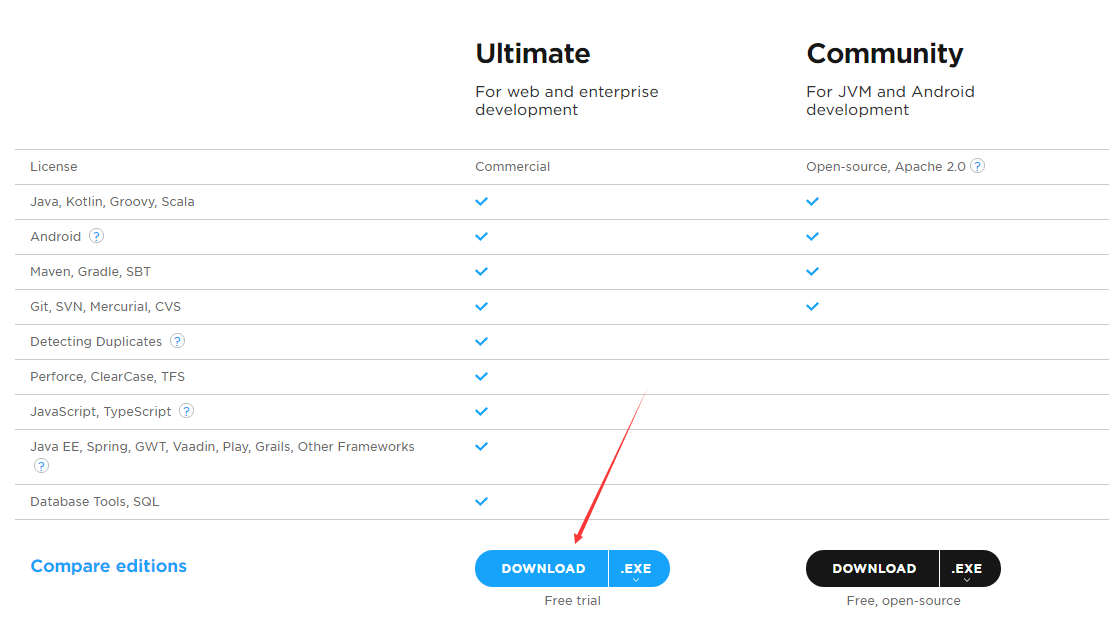The height and width of the screenshot is (620, 1109).
Task: Click Community checkmark in Maven, Gradle row
Action: 812,271
